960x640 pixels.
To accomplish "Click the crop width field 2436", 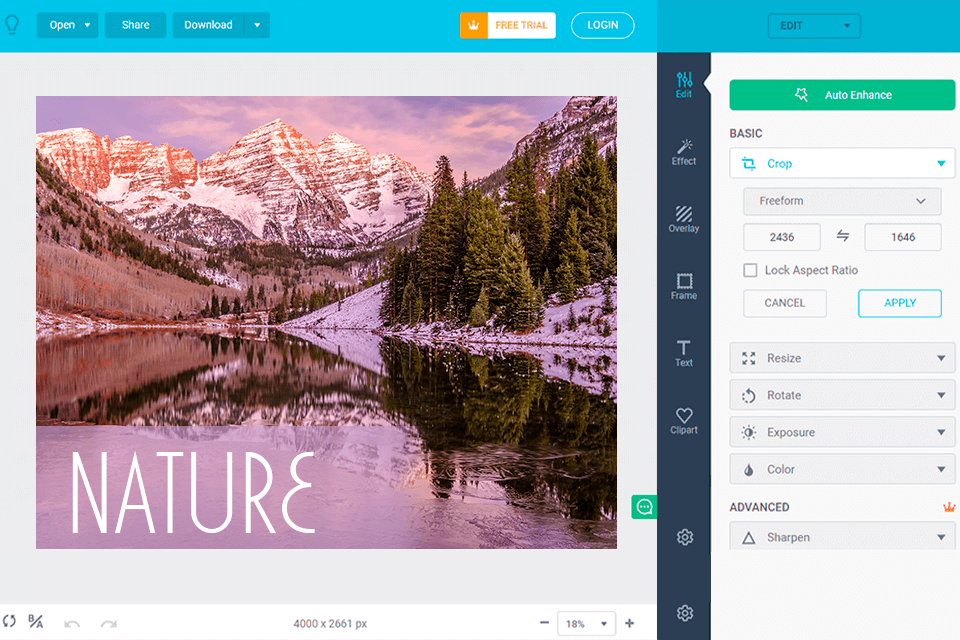I will 782,237.
